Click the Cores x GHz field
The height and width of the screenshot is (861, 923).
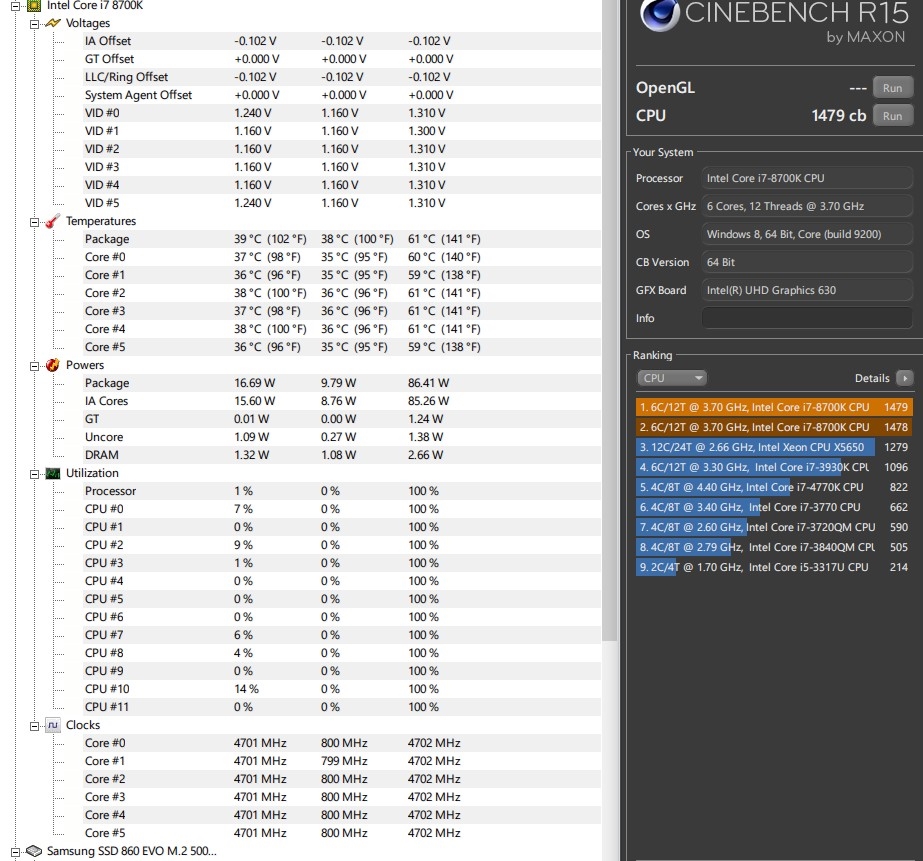[x=806, y=206]
